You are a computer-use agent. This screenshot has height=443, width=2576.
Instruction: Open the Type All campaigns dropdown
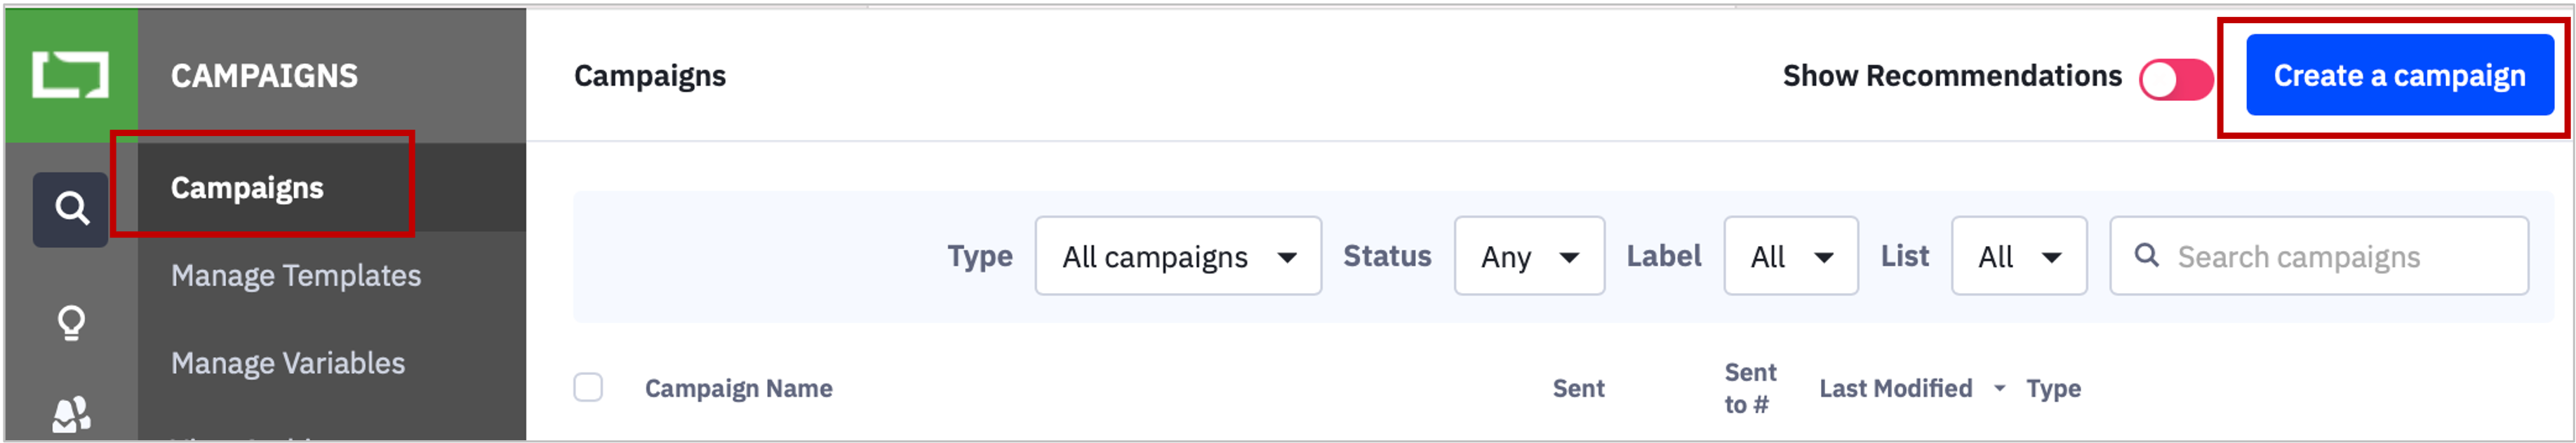tap(1178, 256)
